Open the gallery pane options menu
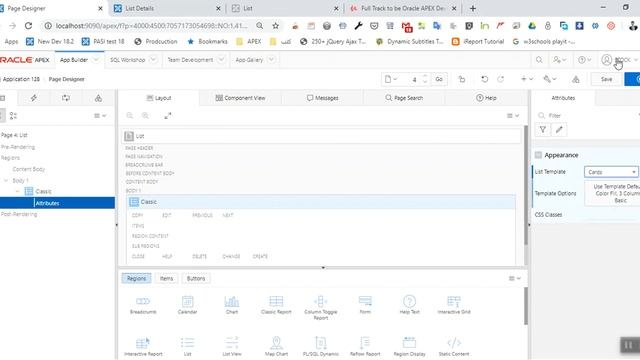640x360 pixels. [514, 278]
